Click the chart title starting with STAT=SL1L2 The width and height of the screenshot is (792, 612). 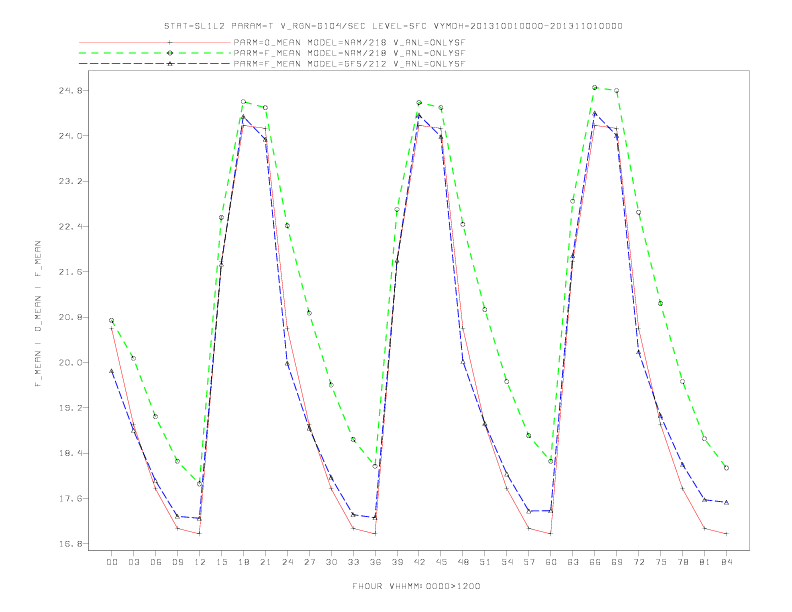point(393,26)
